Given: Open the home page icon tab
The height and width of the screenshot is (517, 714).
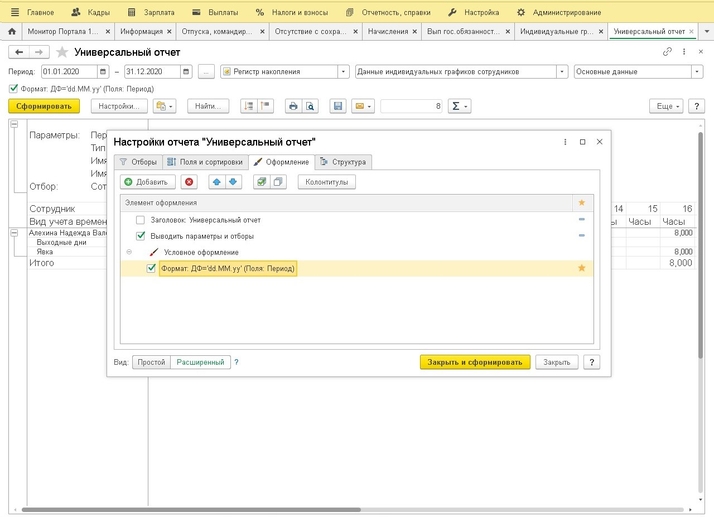Looking at the screenshot, I should point(11,31).
